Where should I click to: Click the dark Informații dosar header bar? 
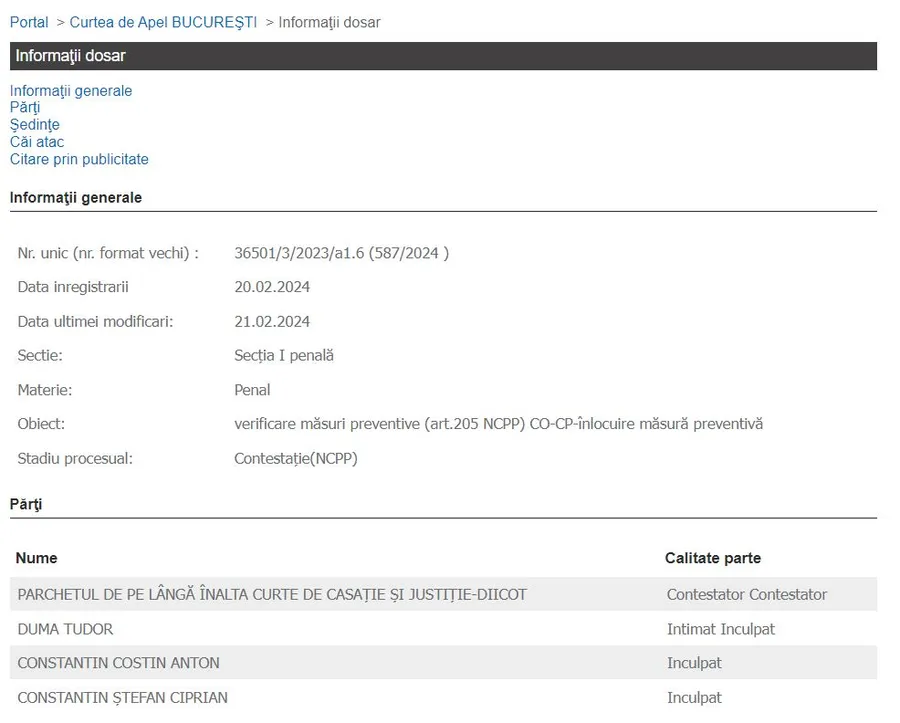(443, 56)
